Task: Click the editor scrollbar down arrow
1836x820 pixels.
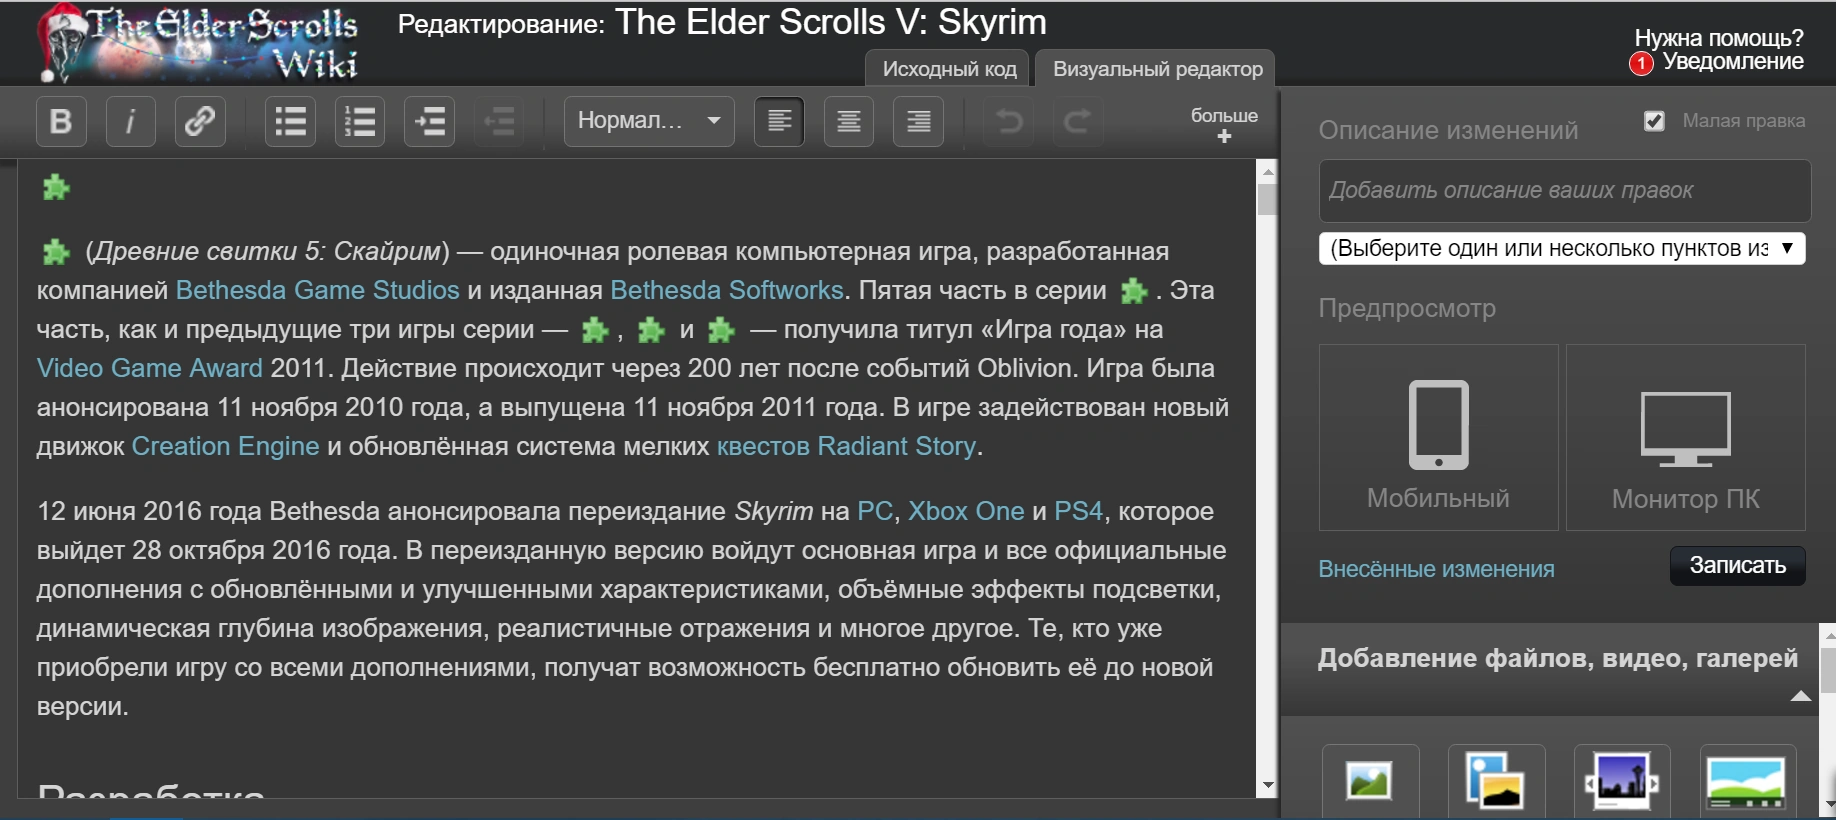Action: 1267,786
